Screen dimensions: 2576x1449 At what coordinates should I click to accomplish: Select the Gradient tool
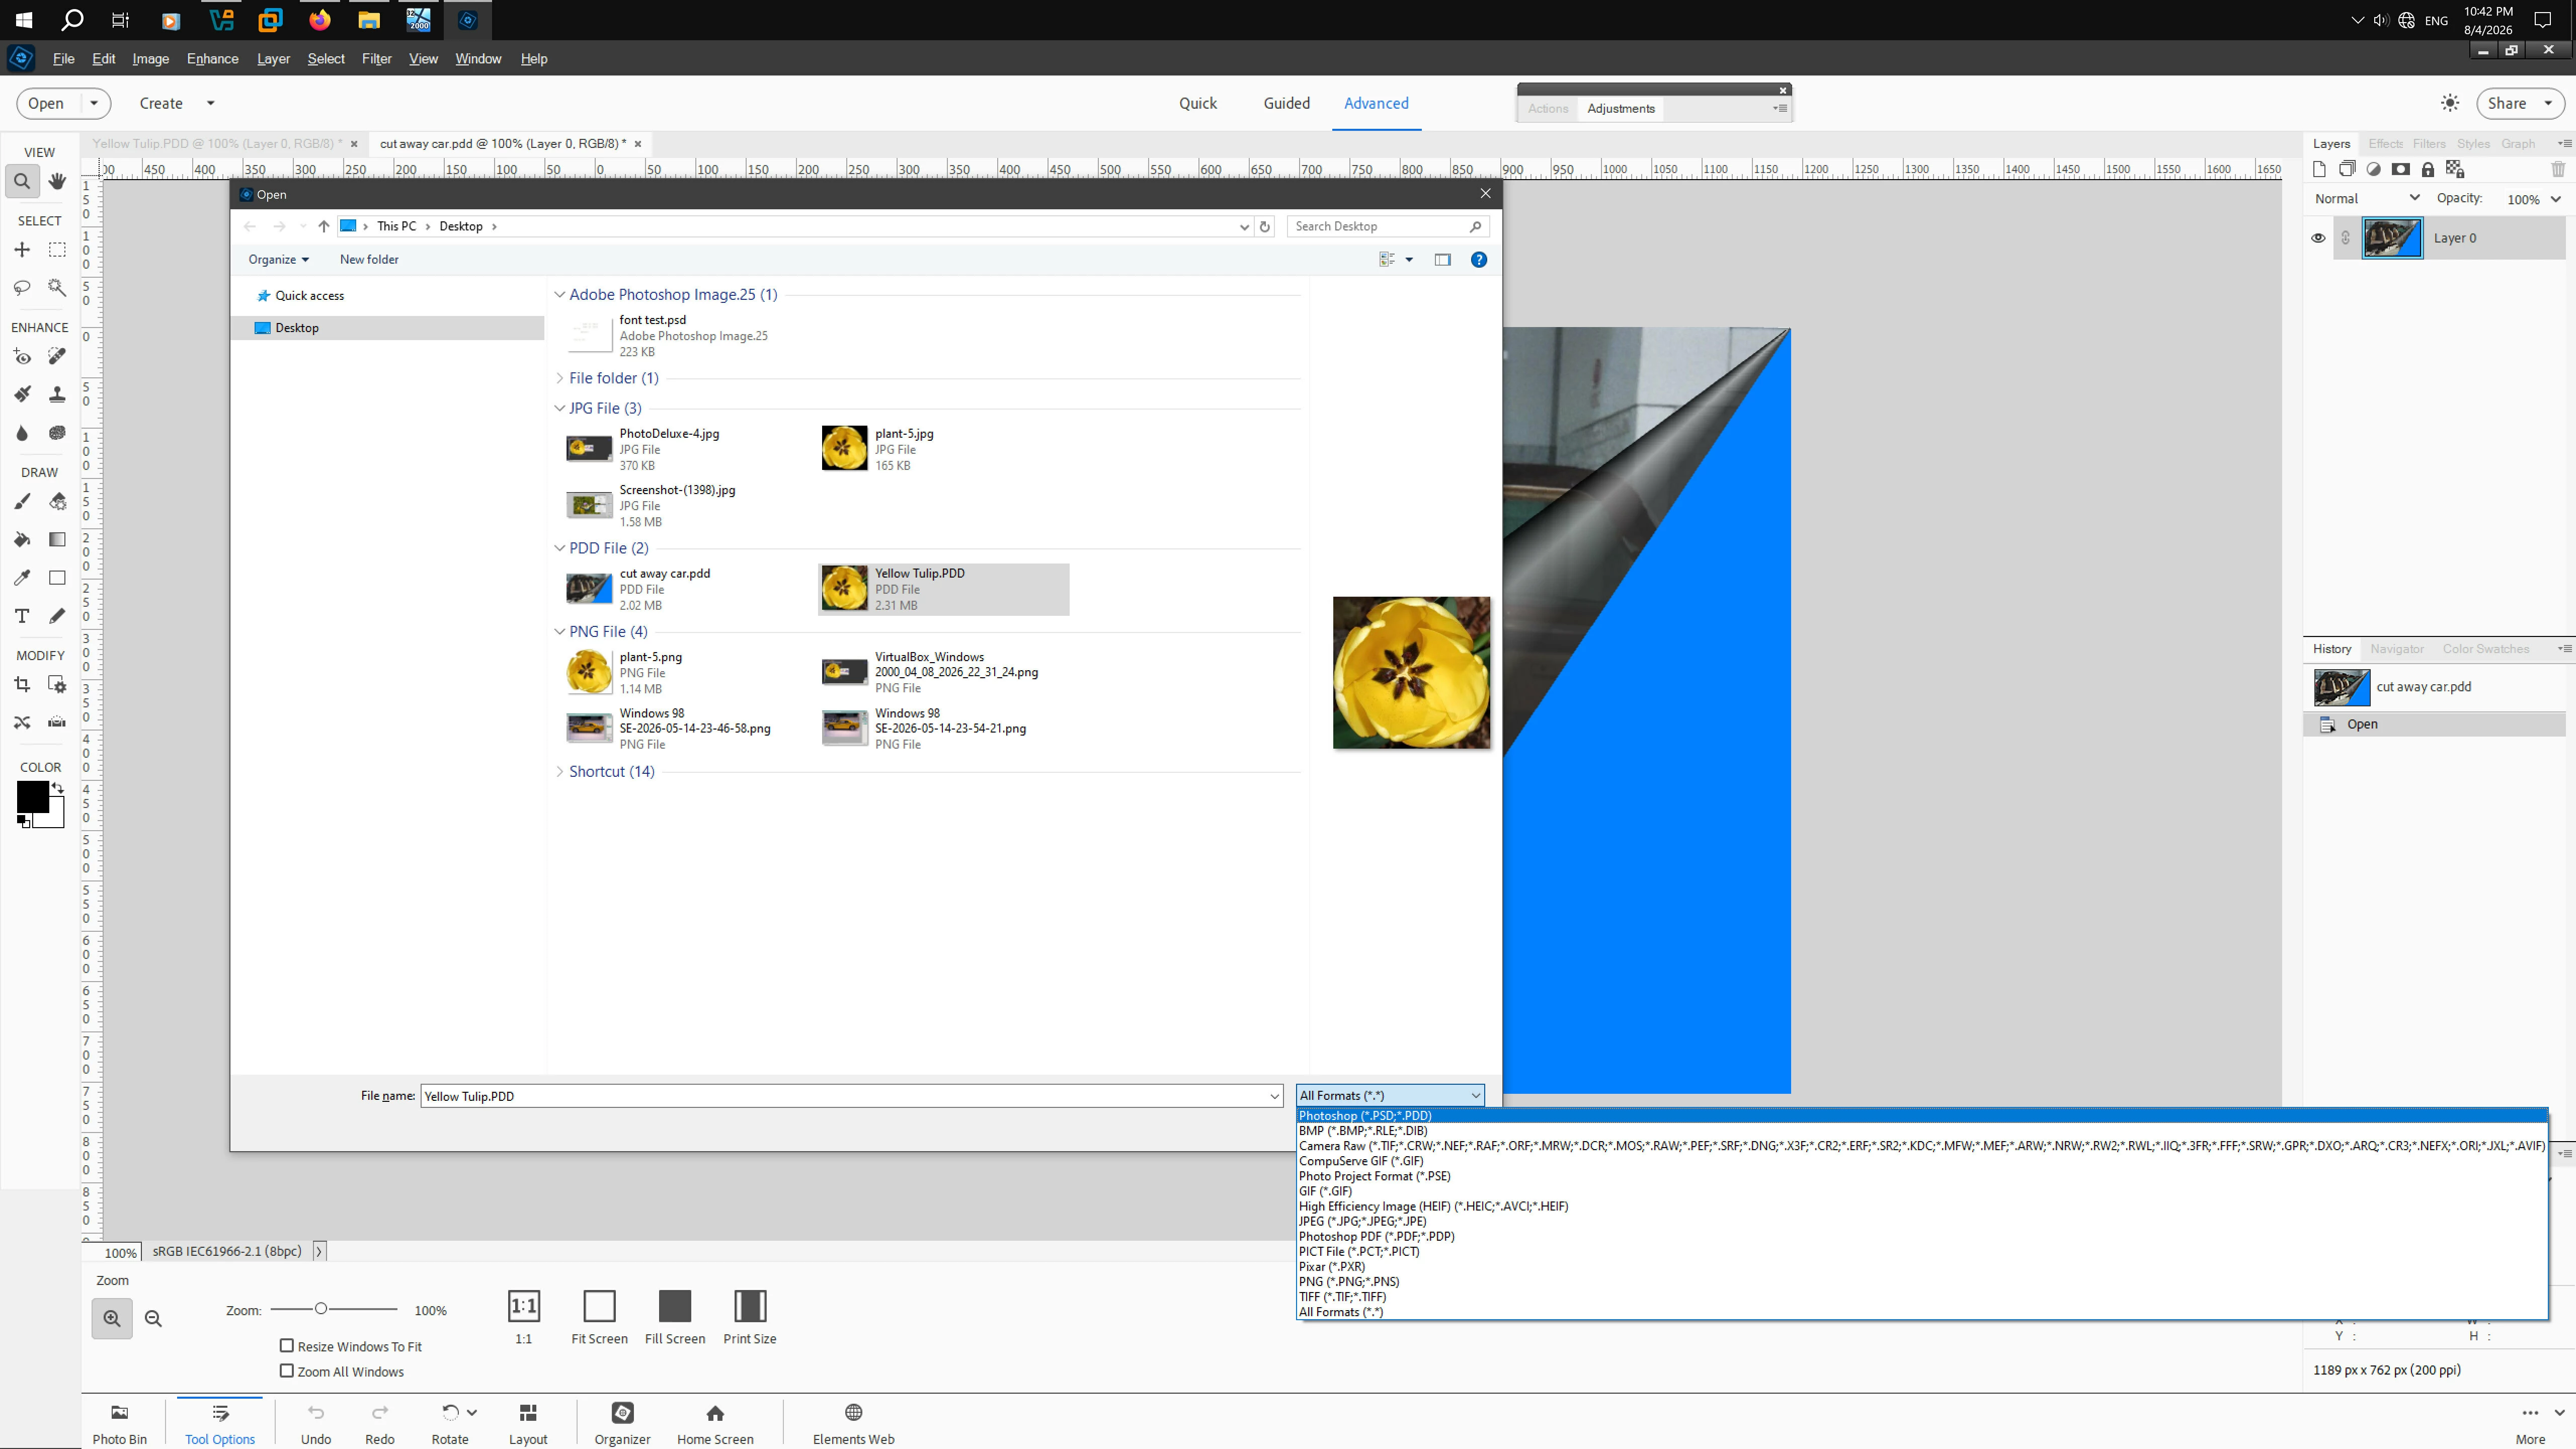57,540
